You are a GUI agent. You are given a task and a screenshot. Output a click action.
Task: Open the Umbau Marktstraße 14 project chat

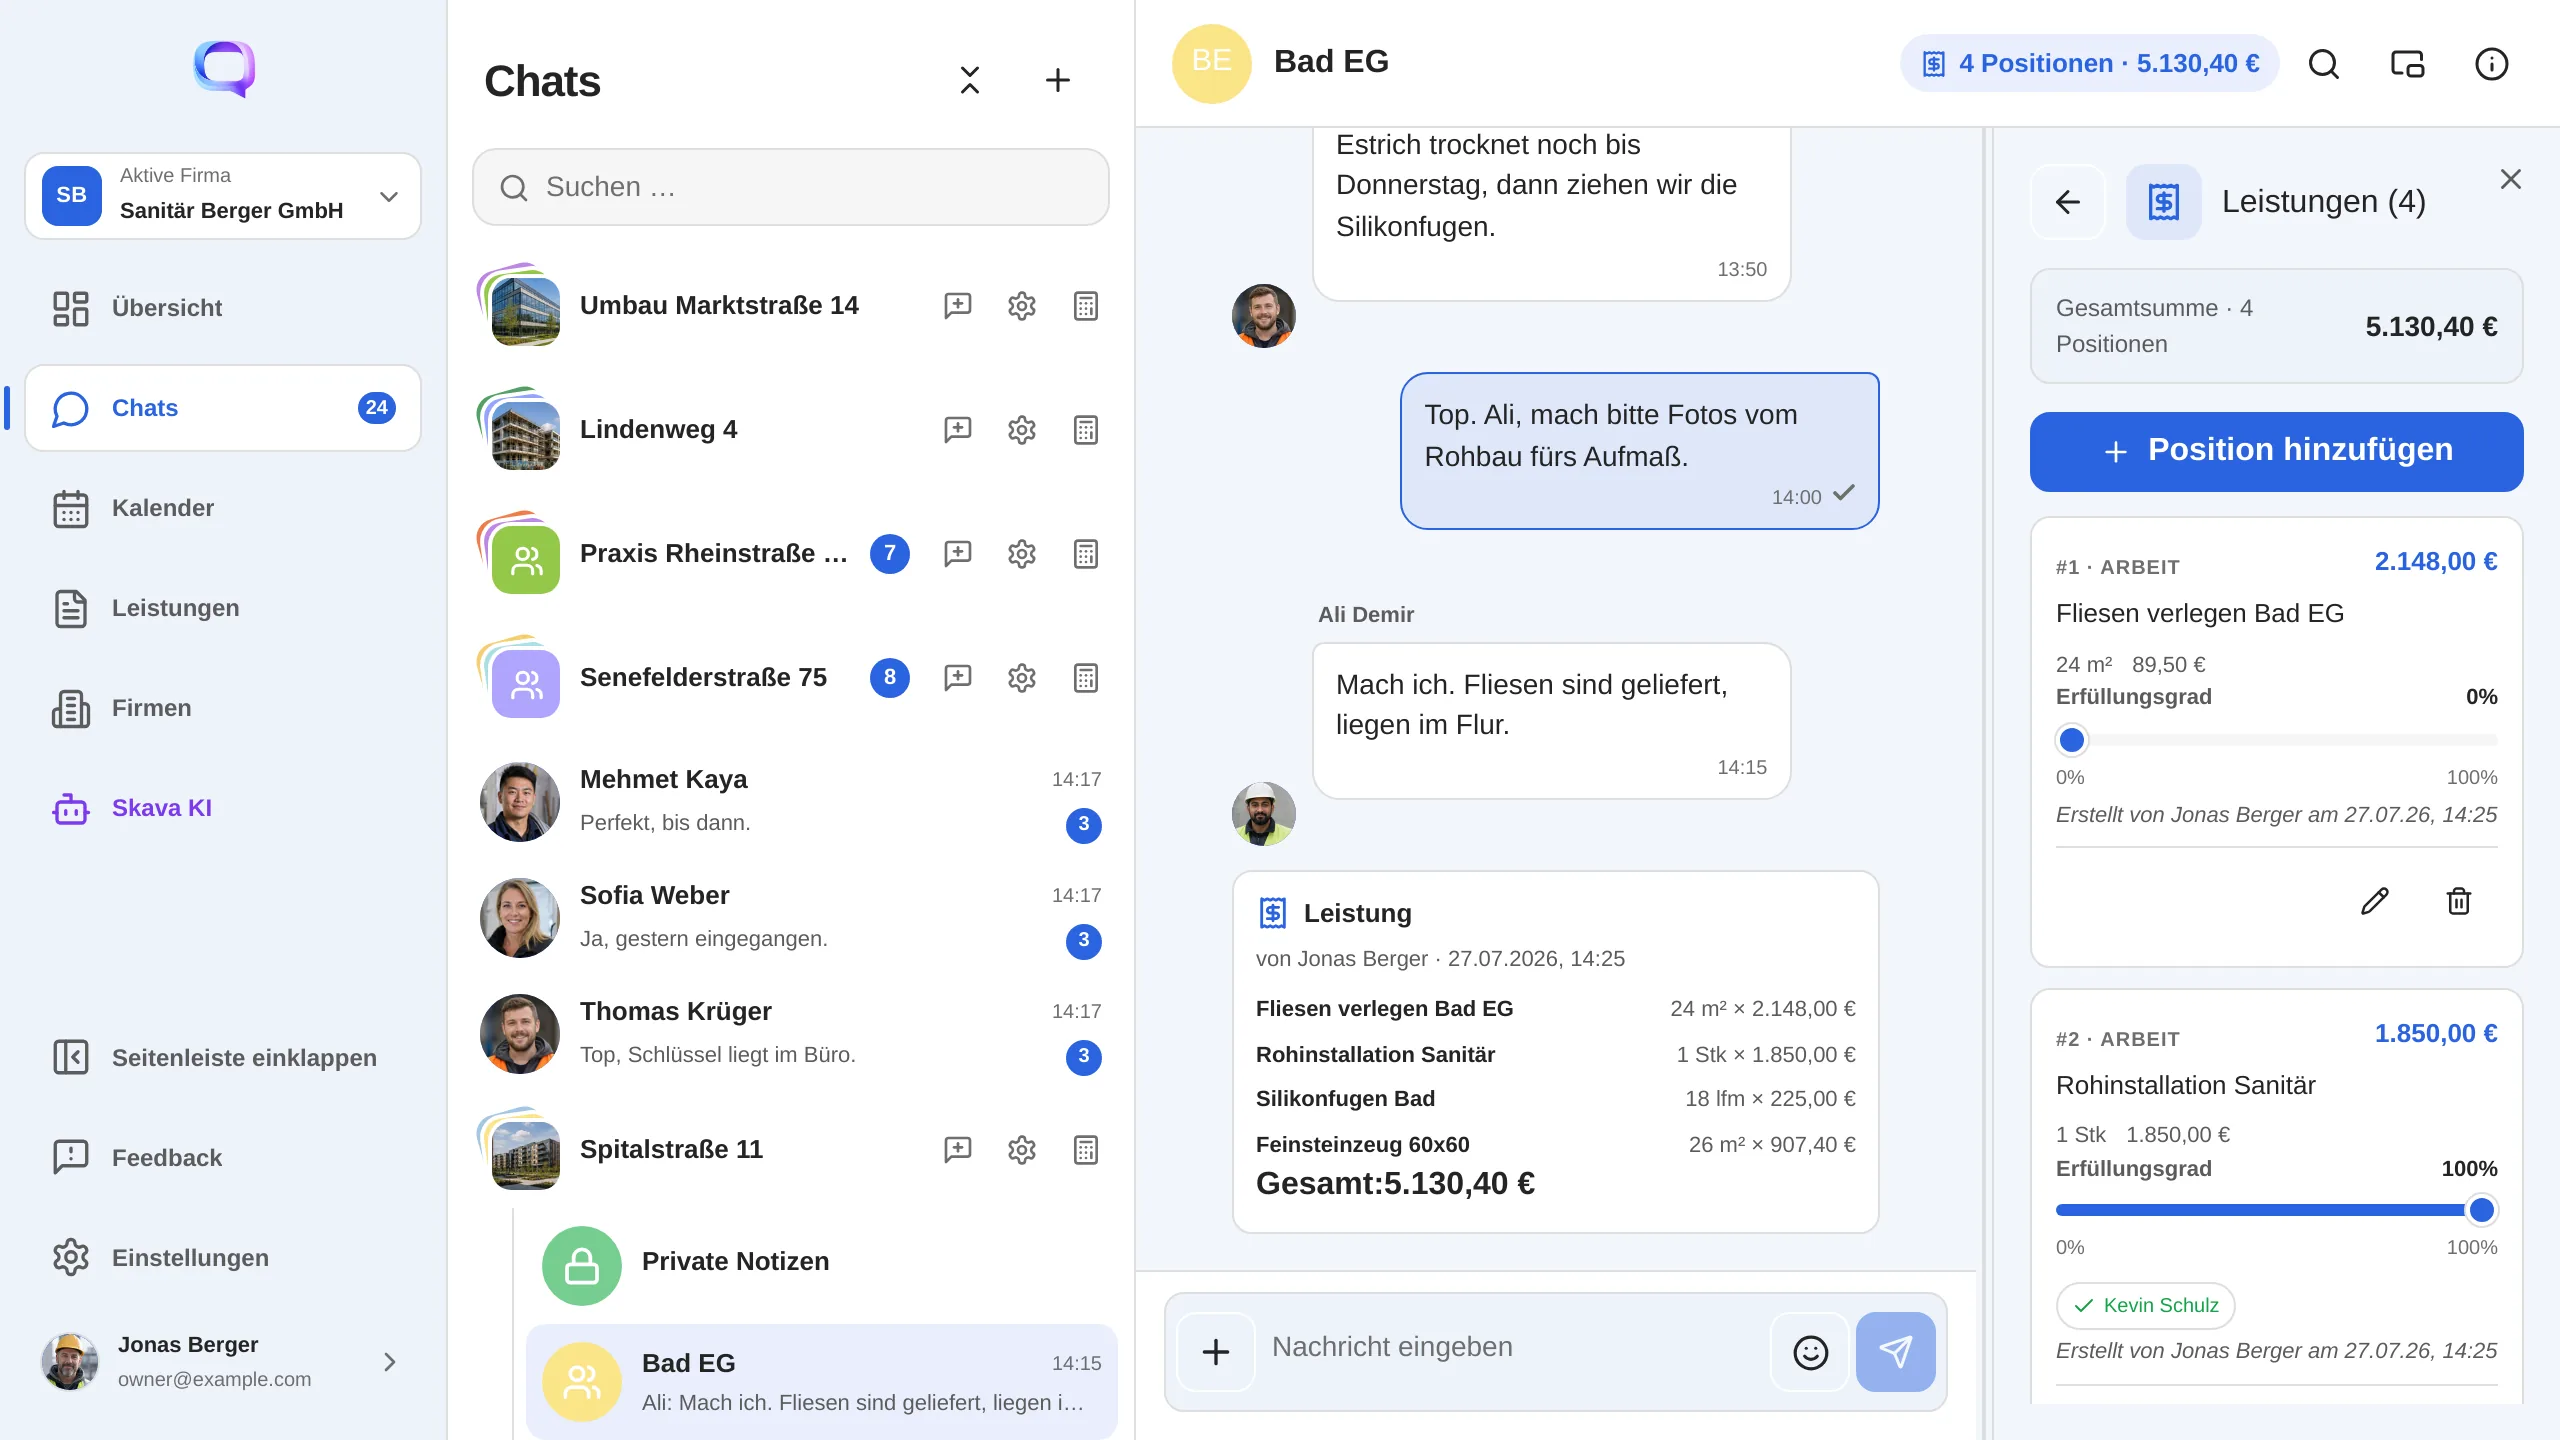click(719, 305)
